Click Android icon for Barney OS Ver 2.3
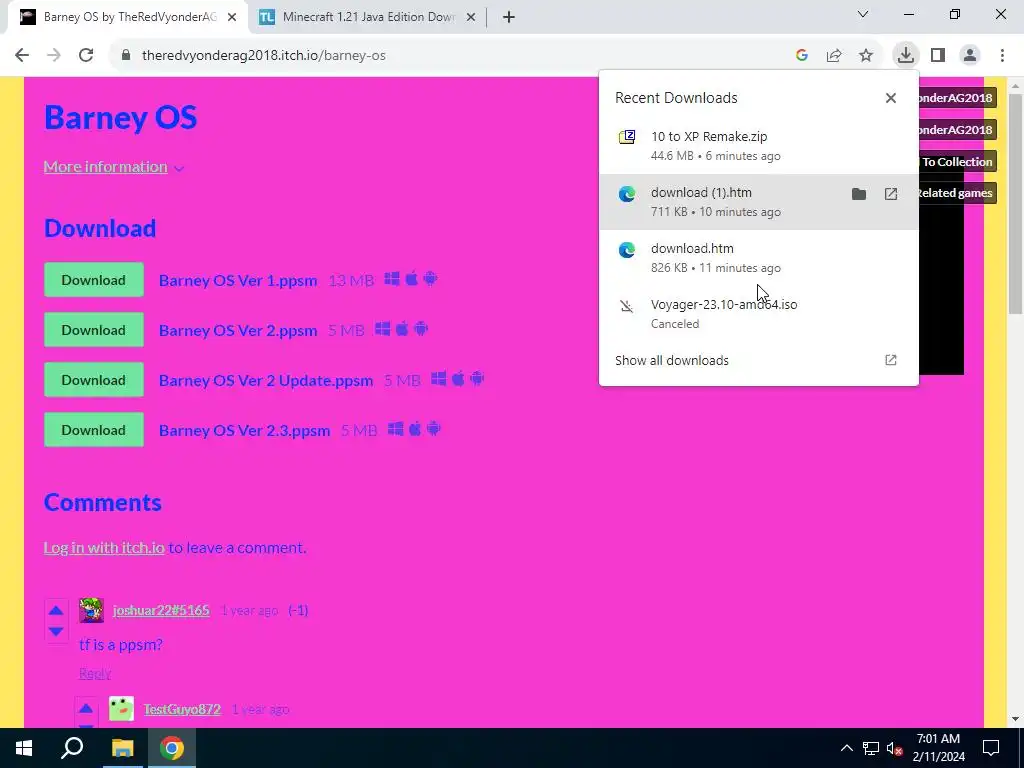This screenshot has height=768, width=1024. point(434,429)
